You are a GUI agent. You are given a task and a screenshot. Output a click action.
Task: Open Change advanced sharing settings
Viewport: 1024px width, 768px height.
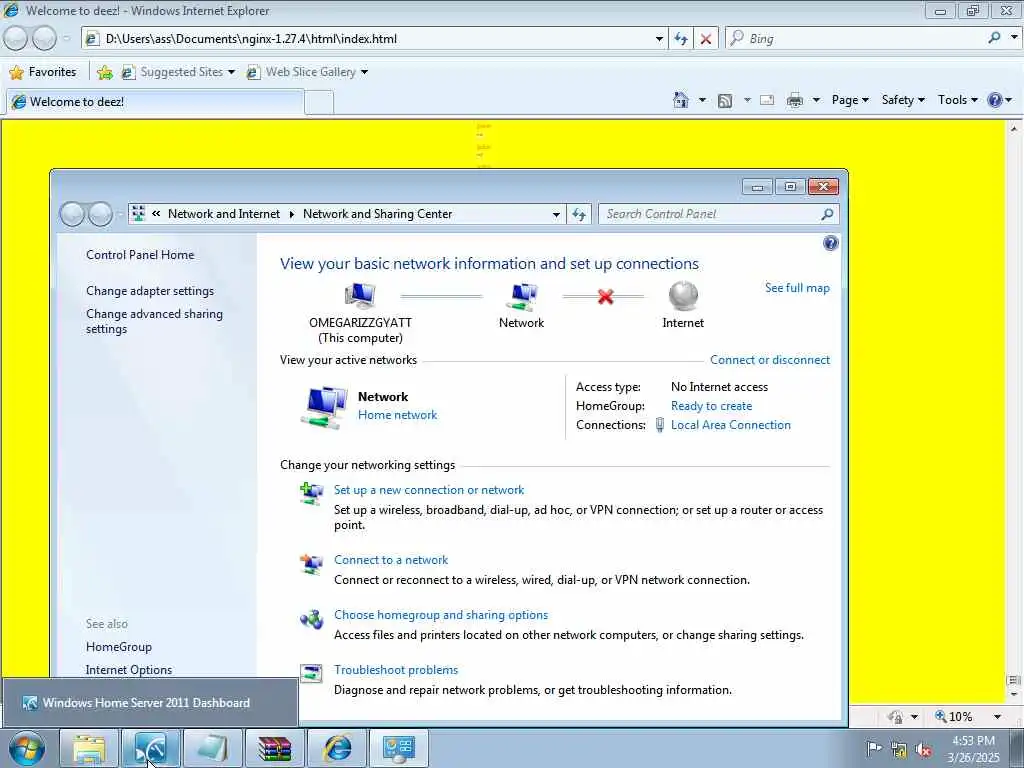(x=154, y=321)
